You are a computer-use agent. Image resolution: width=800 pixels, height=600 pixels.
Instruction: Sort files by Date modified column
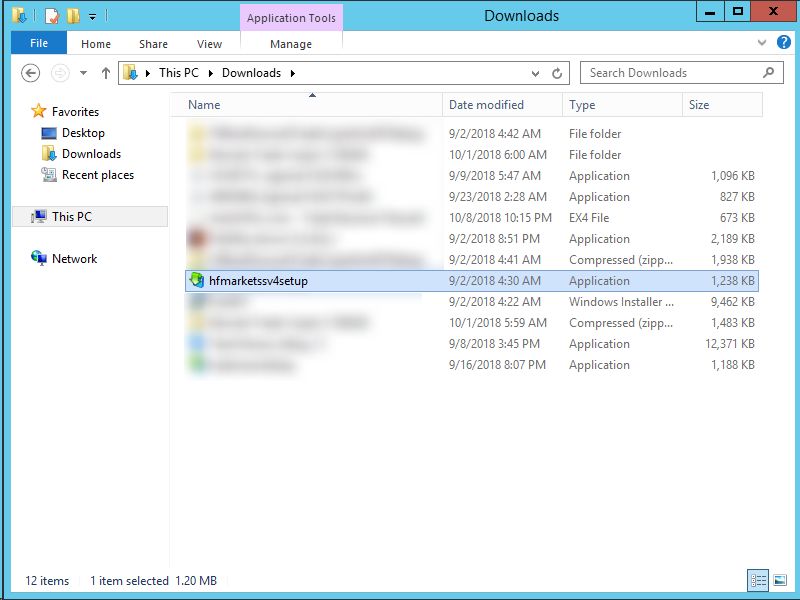[x=486, y=105]
